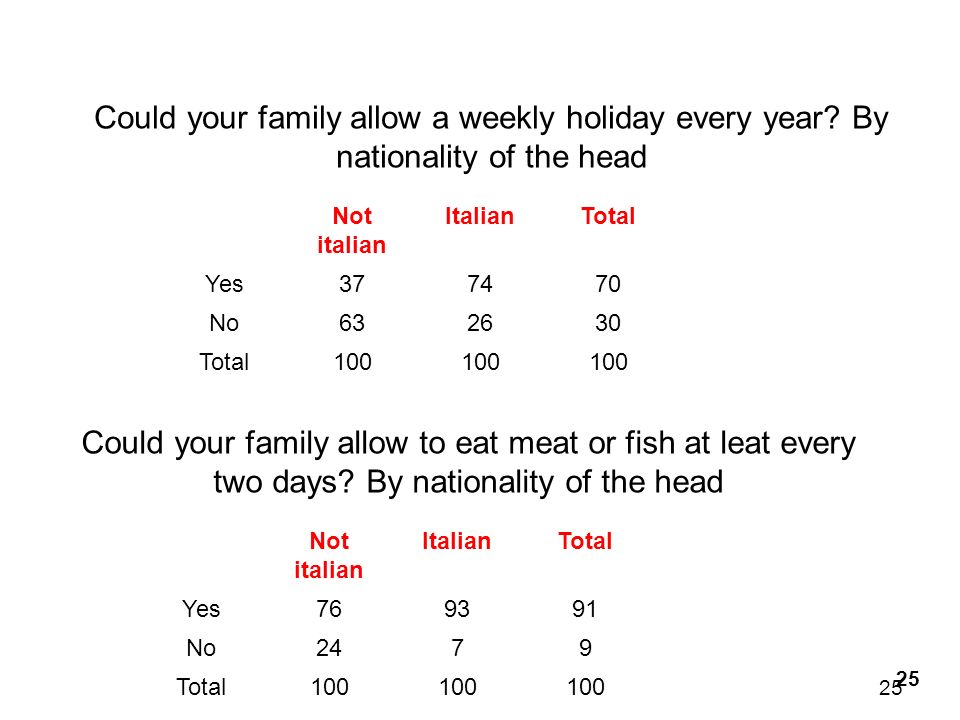Select 'Not italian' header in first table
The height and width of the screenshot is (720, 960).
(351, 231)
